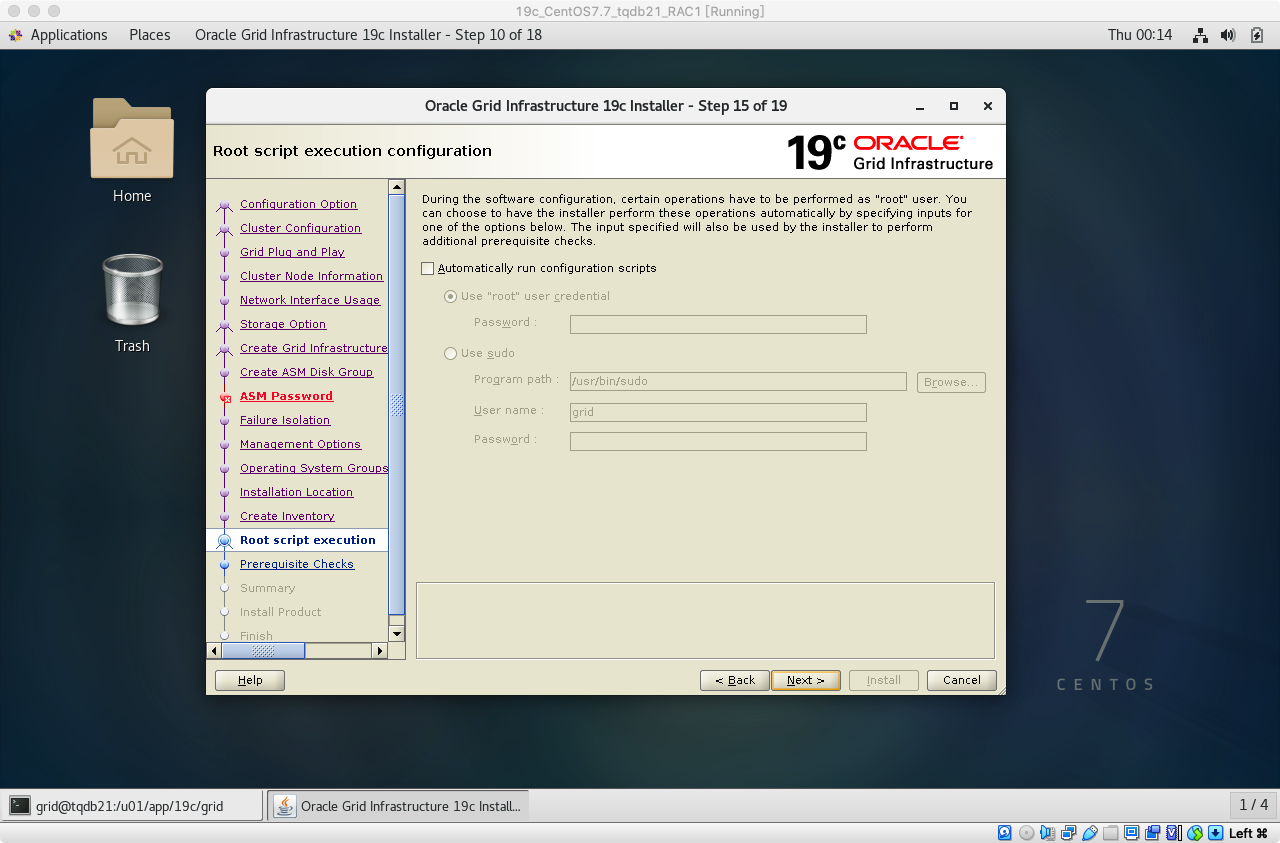Viewport: 1280px width, 843px height.
Task: Click the terminal icon in taskbar
Action: [20, 806]
